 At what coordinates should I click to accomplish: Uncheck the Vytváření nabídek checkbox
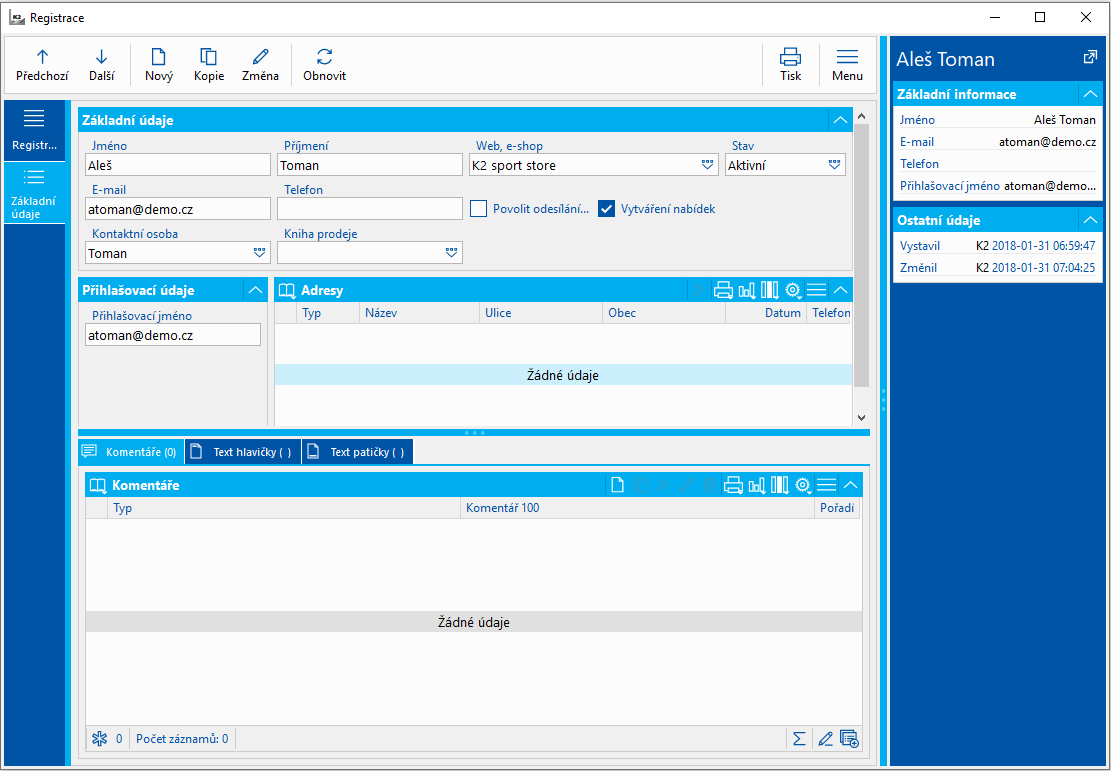(606, 209)
